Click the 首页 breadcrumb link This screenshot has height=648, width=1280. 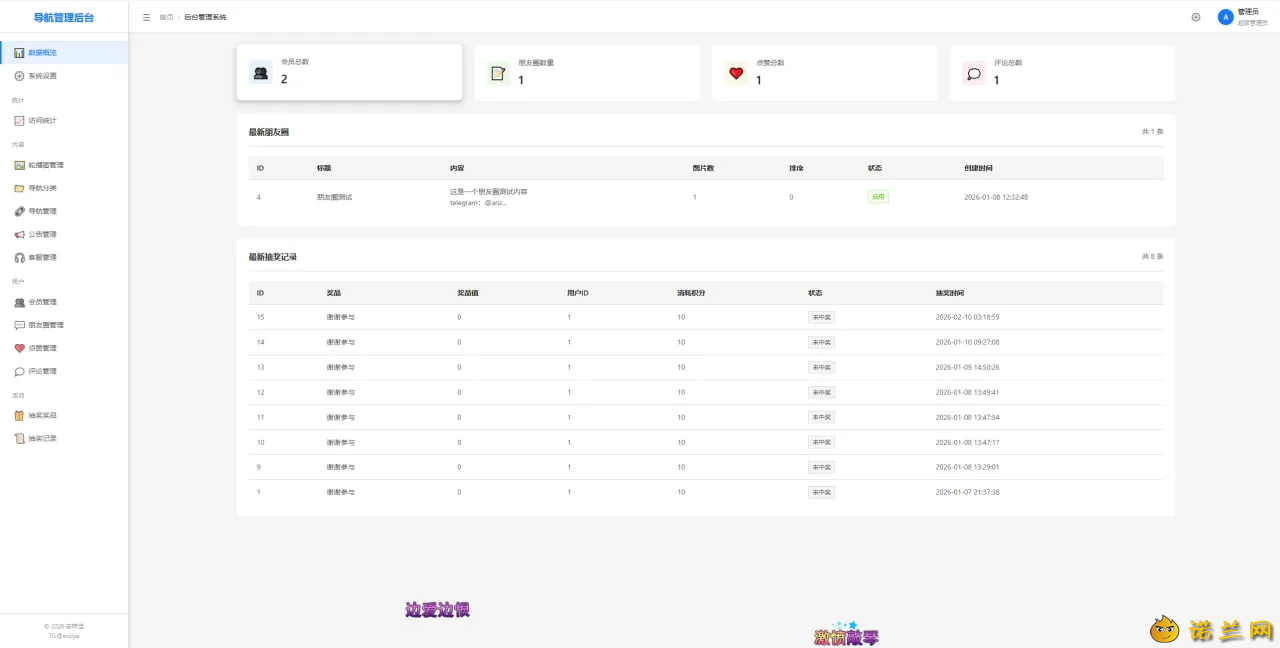(x=166, y=17)
